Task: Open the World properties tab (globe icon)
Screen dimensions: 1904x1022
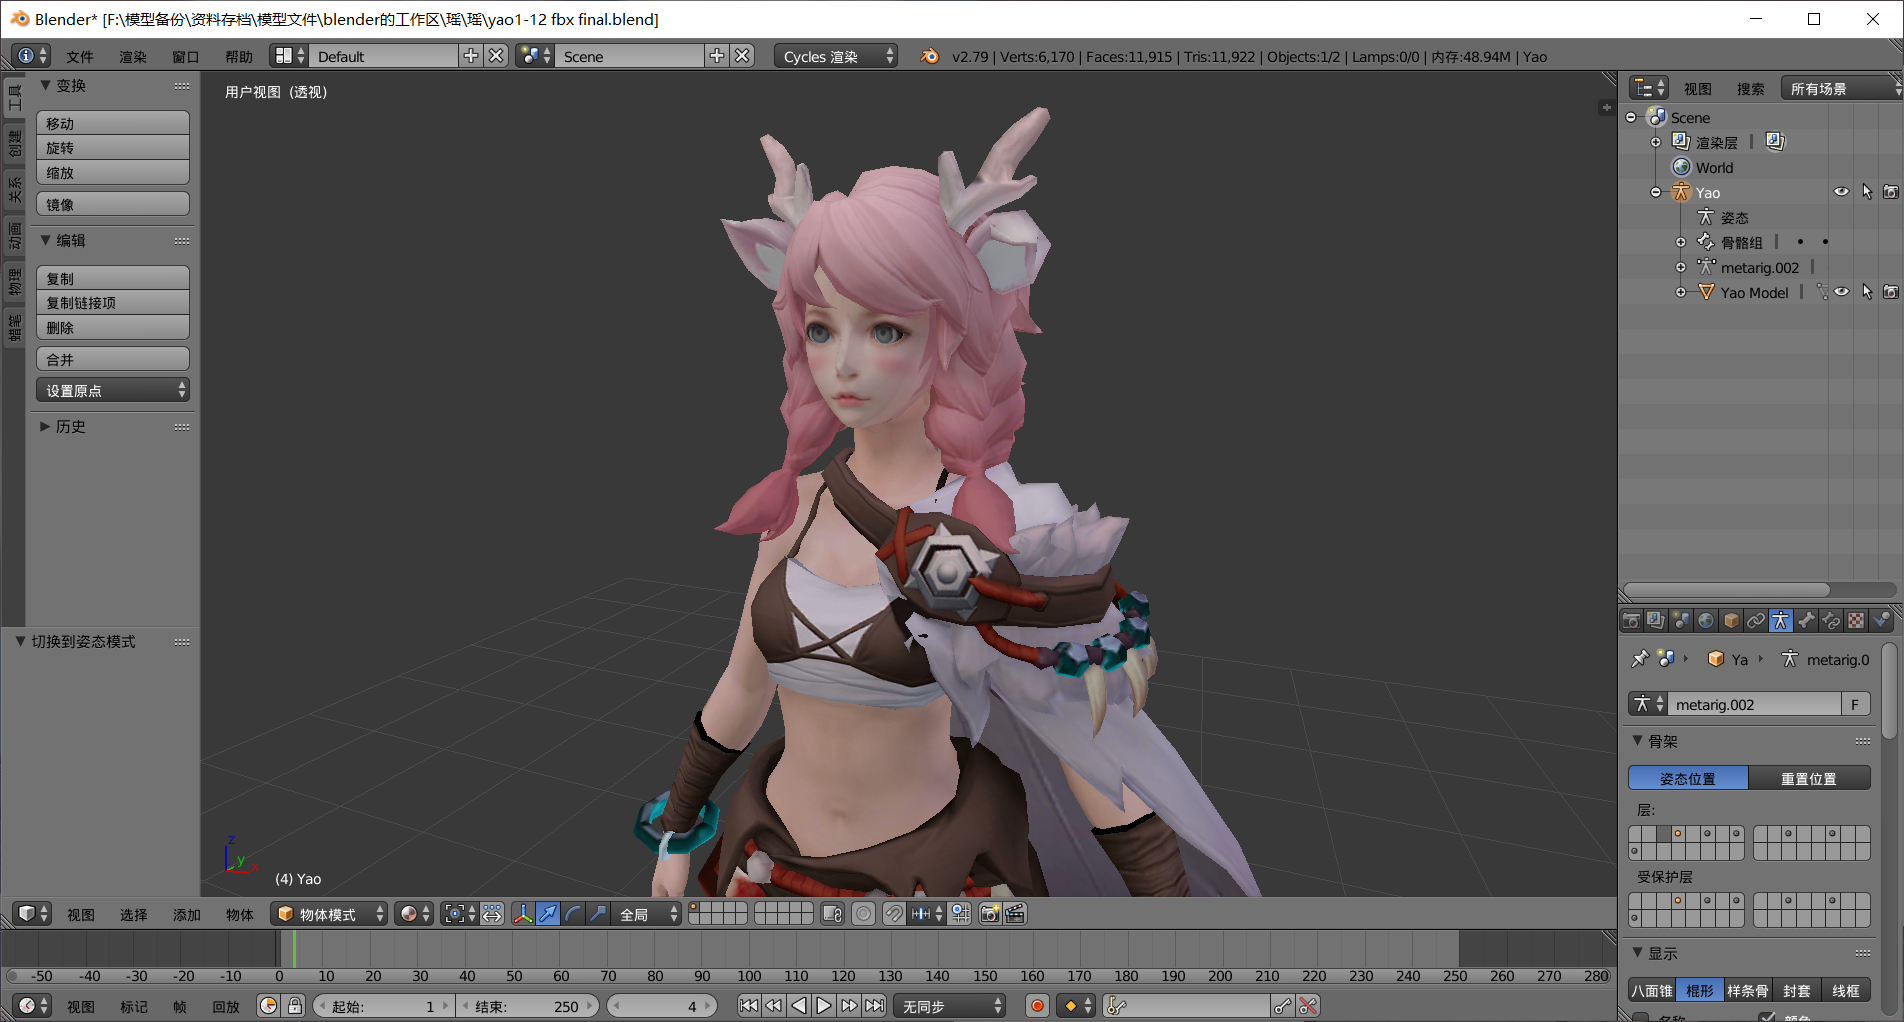Action: pyautogui.click(x=1706, y=621)
